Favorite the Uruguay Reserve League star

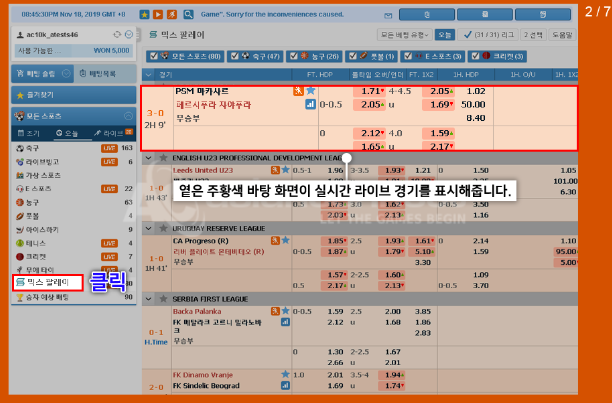pos(163,228)
